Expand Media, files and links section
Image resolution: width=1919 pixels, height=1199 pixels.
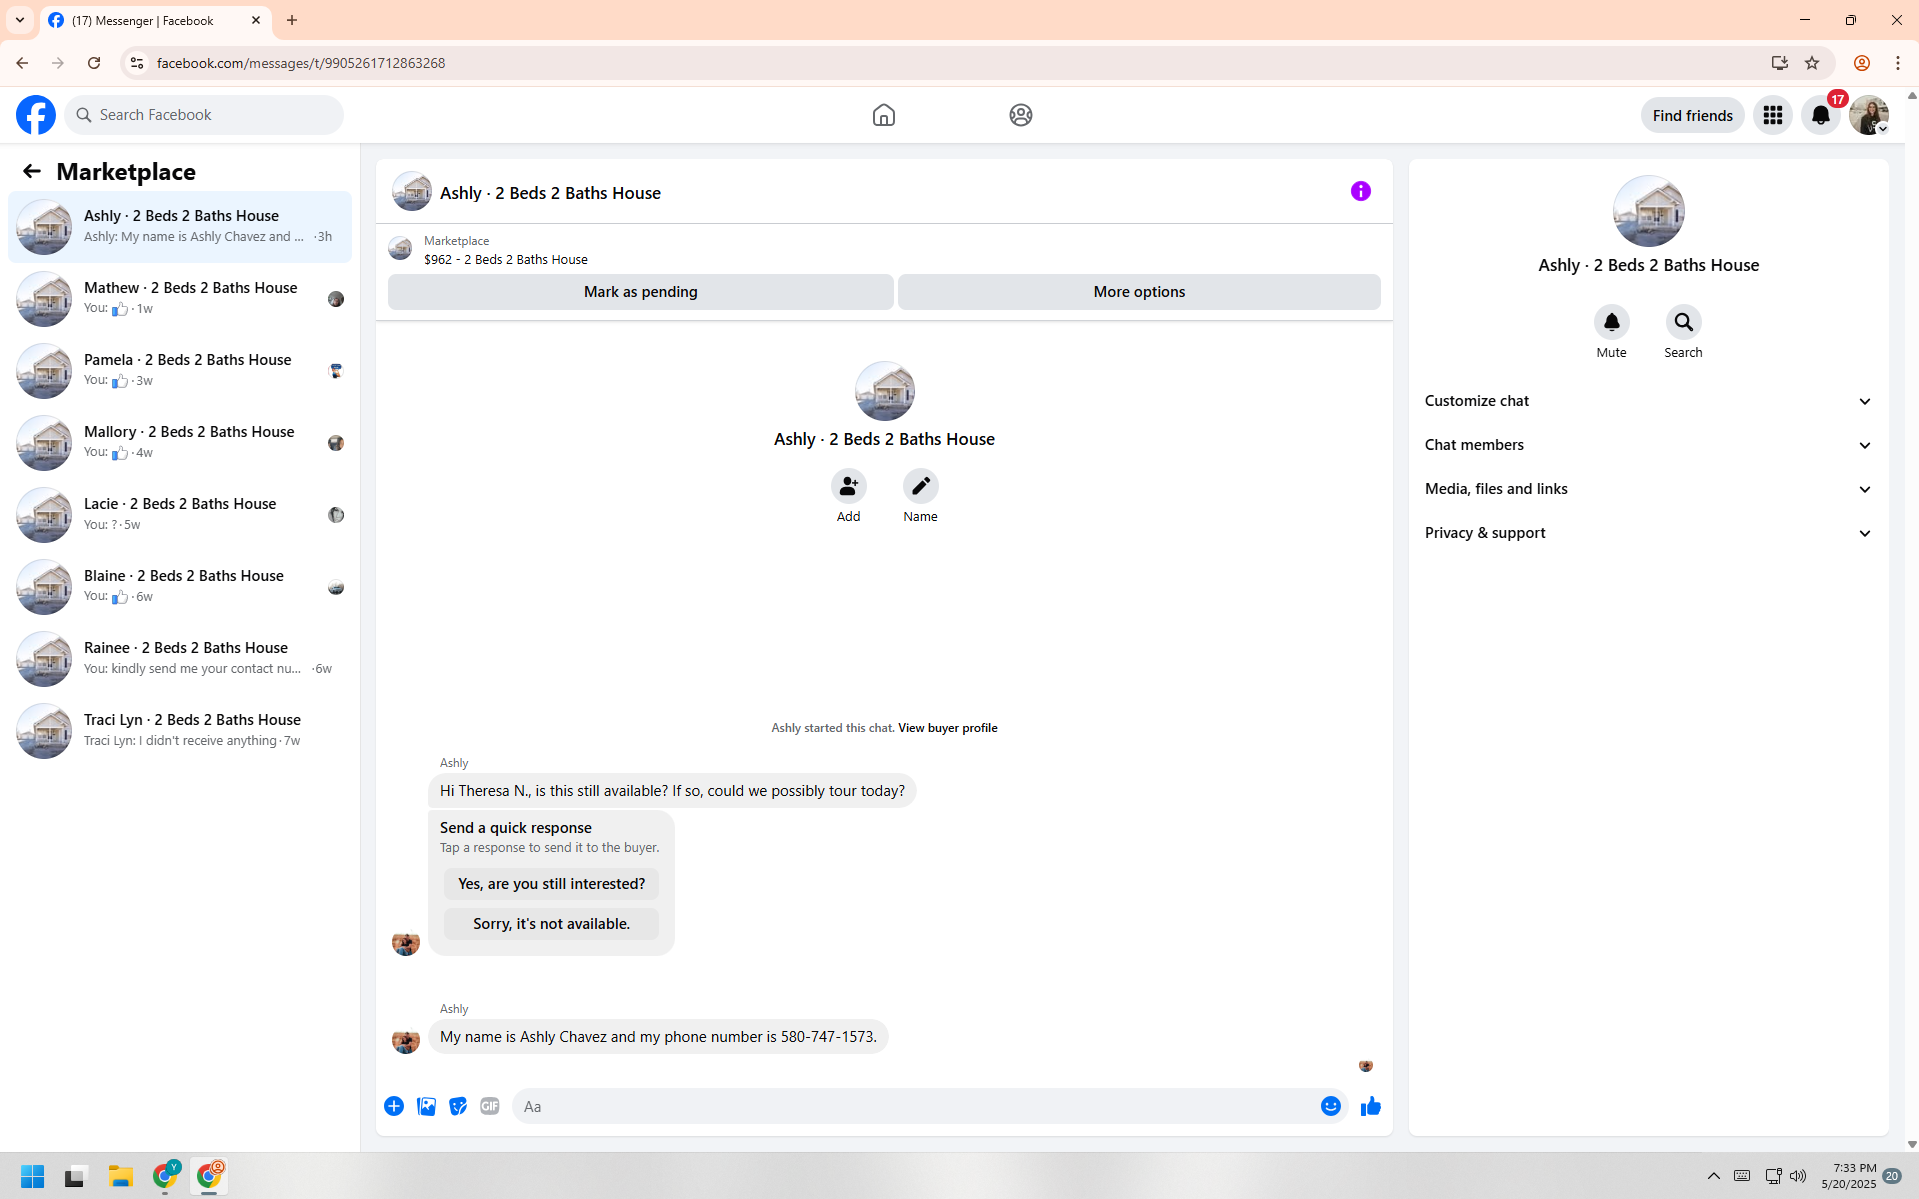[x=1648, y=489]
